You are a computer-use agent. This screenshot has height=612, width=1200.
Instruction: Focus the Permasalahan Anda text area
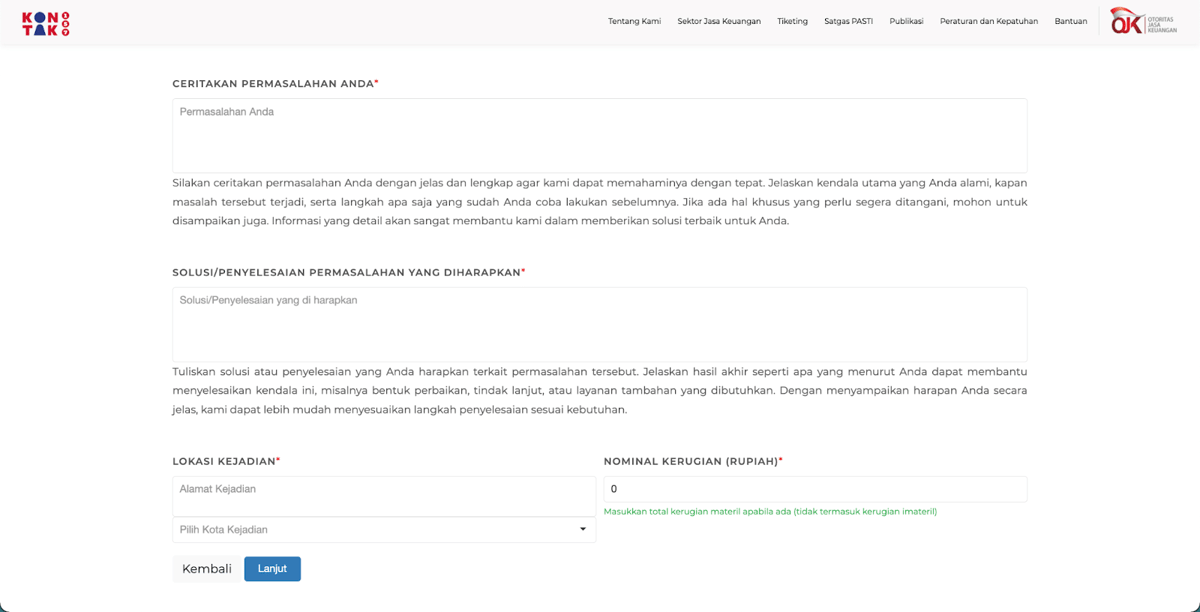599,135
